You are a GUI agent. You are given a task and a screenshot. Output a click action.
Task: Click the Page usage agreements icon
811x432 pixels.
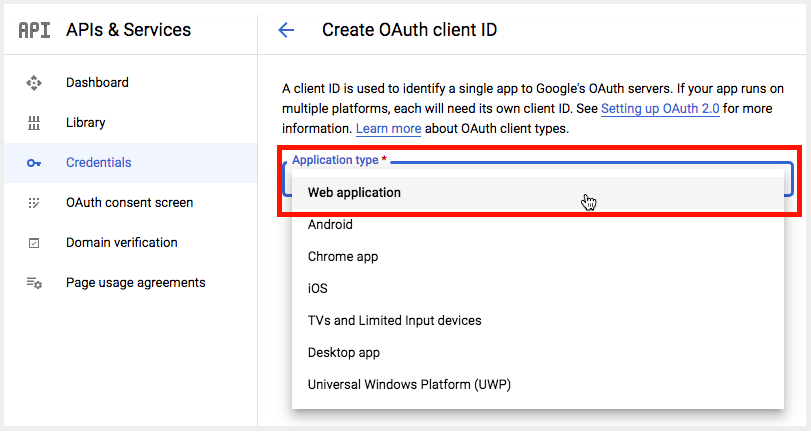pyautogui.click(x=34, y=283)
